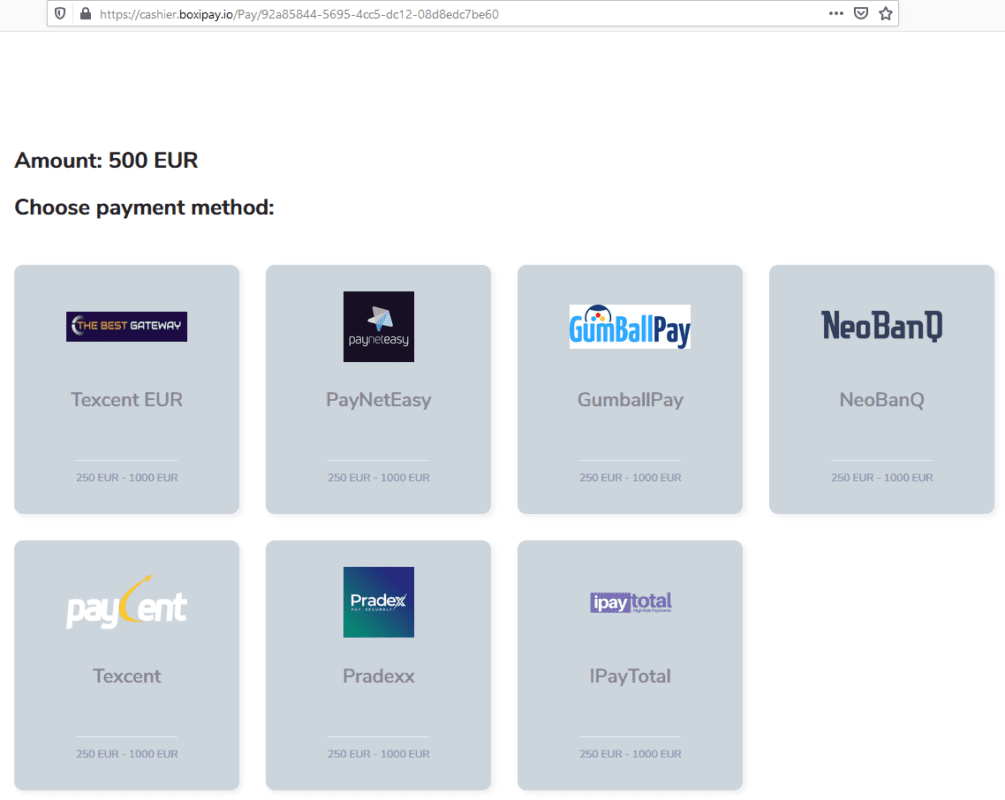This screenshot has width=1005, height=800.
Task: Click the limit range under GumballPay
Action: 631,478
